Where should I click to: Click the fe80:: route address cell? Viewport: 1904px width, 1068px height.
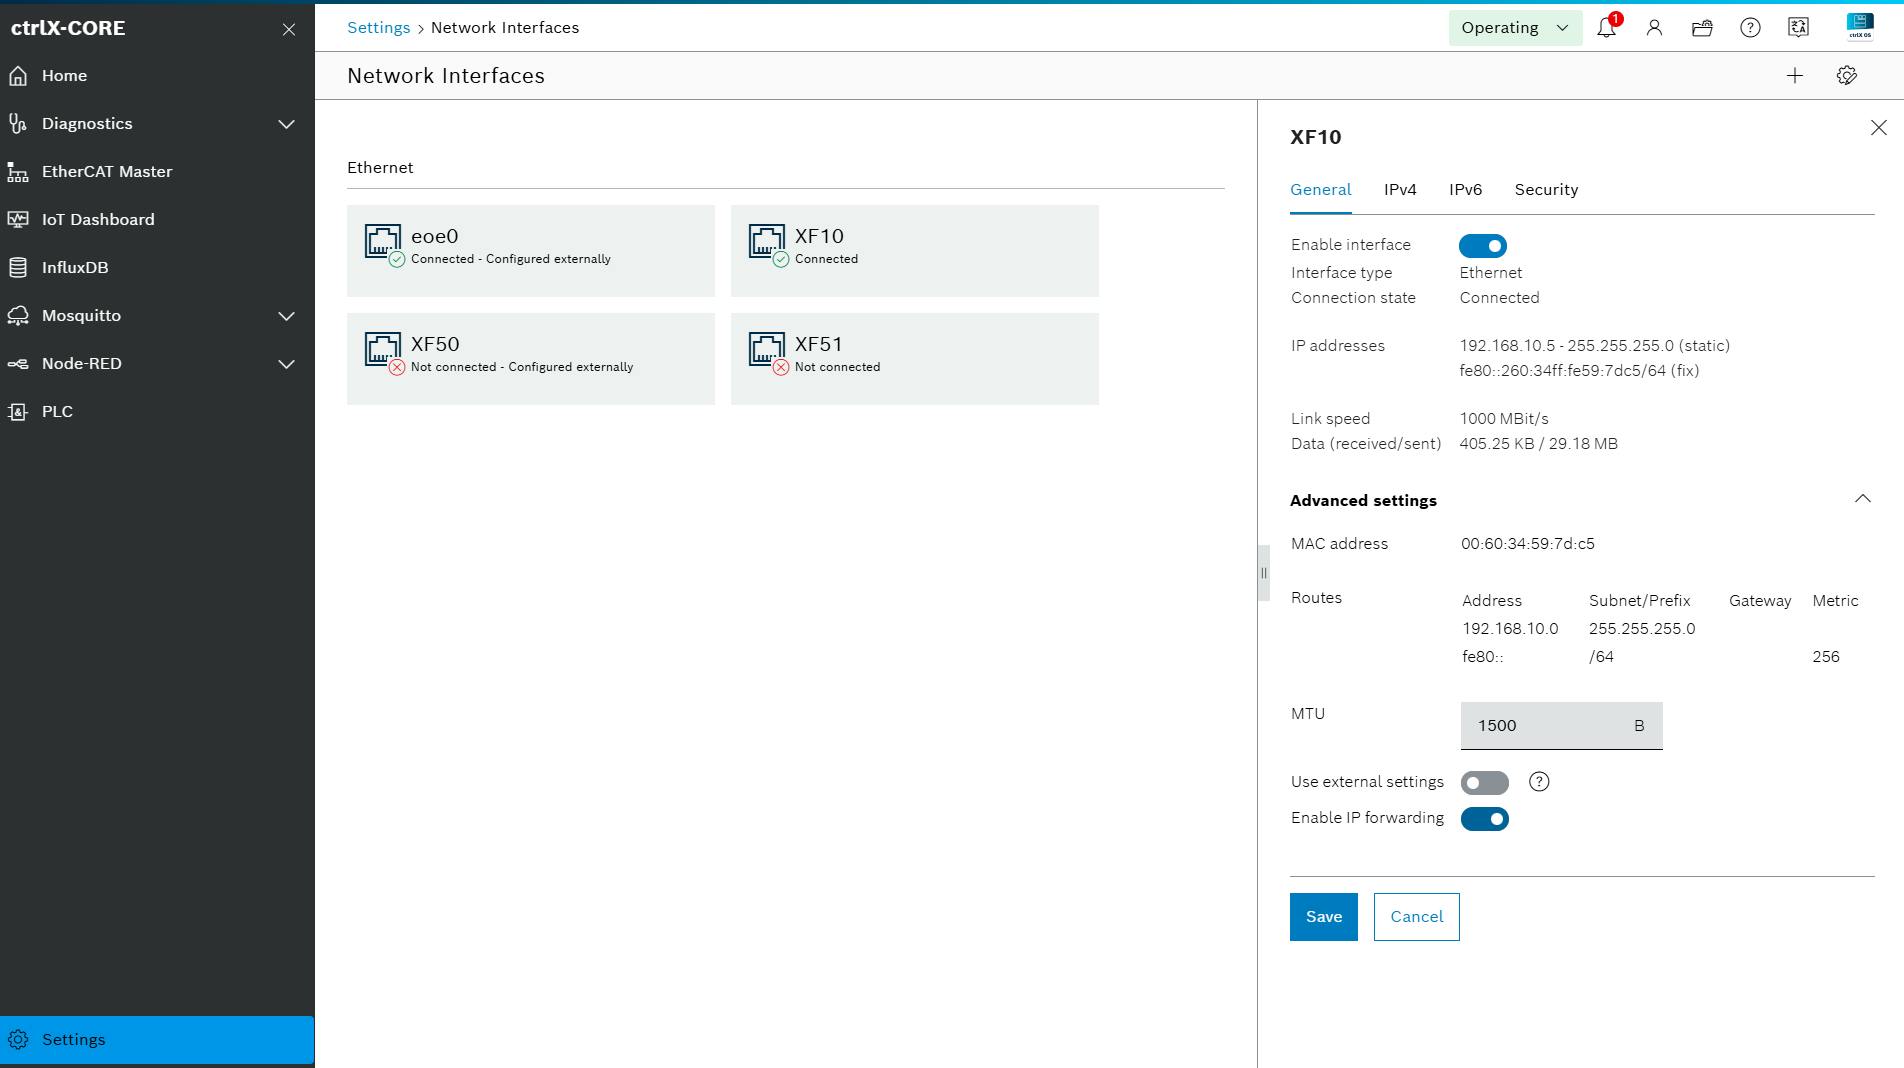pos(1482,657)
